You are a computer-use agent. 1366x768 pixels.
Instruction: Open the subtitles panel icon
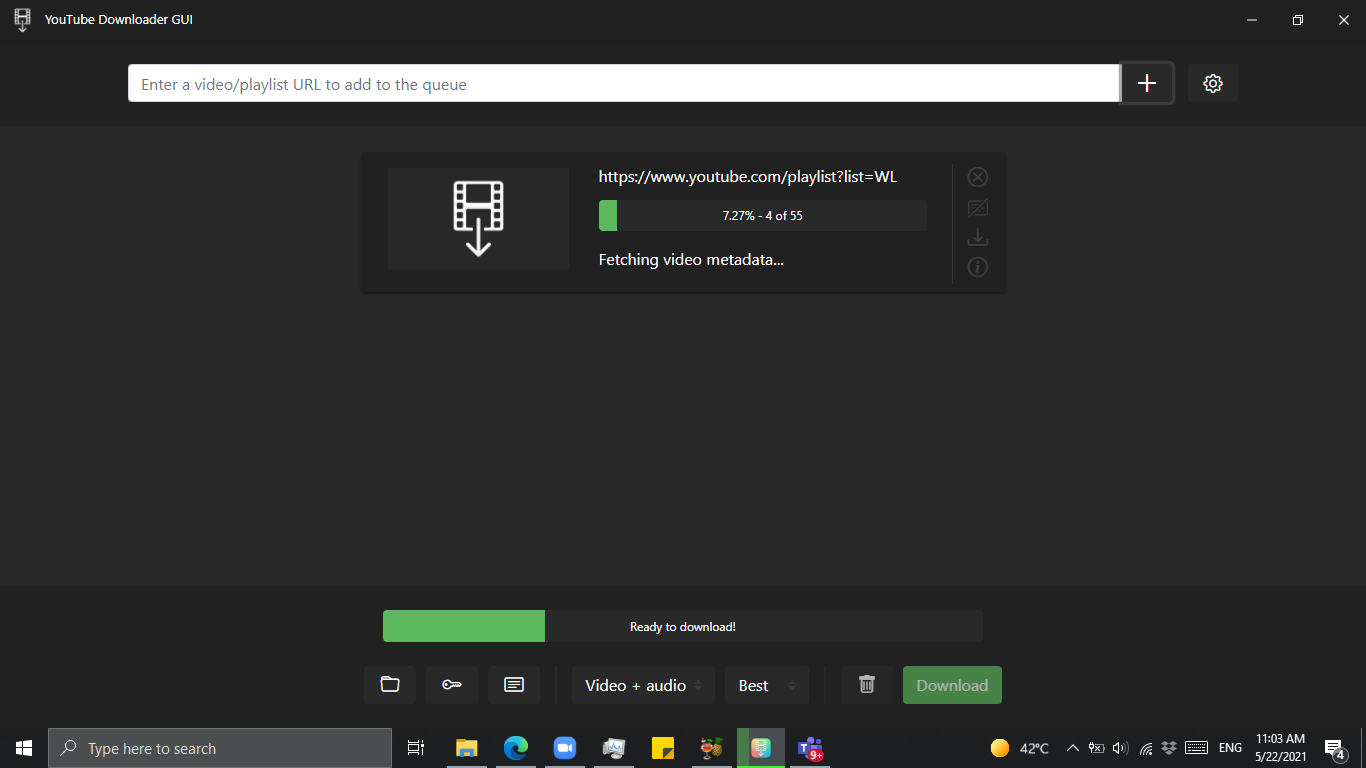coord(513,685)
